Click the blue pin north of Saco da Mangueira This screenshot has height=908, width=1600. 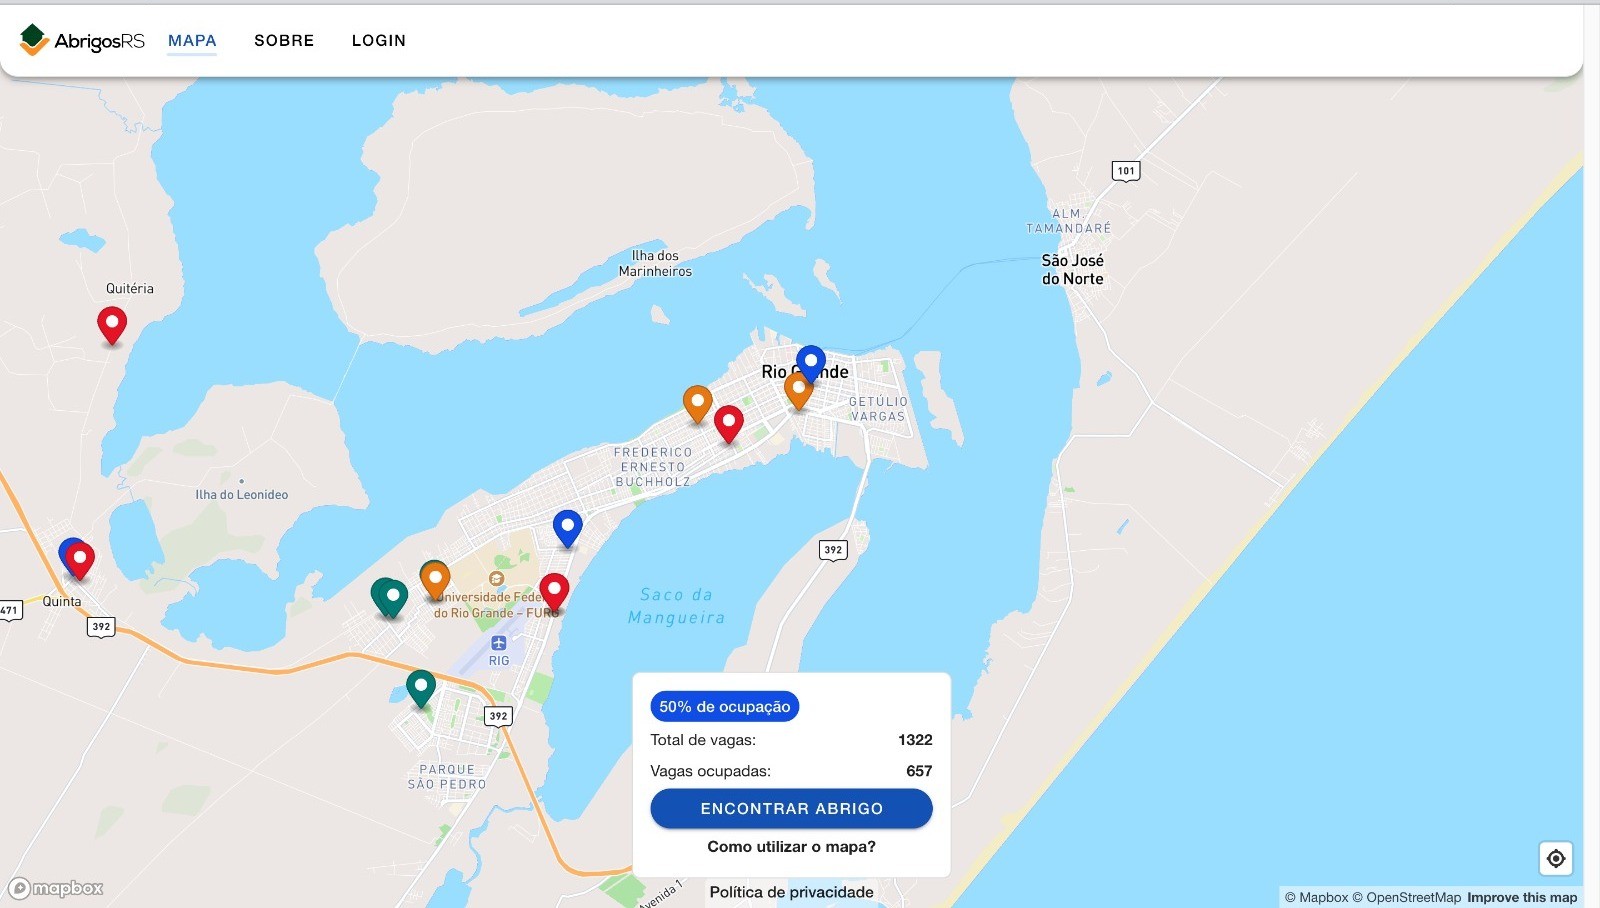pos(567,528)
